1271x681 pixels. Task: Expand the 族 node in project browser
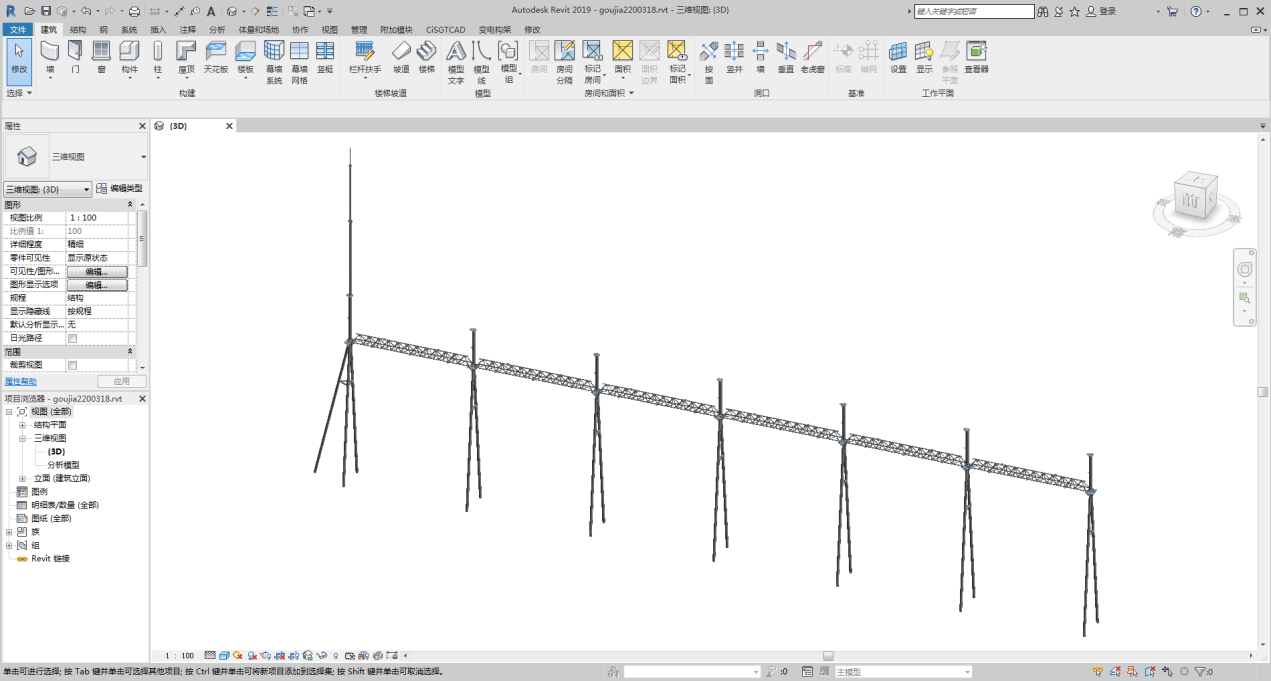click(9, 532)
